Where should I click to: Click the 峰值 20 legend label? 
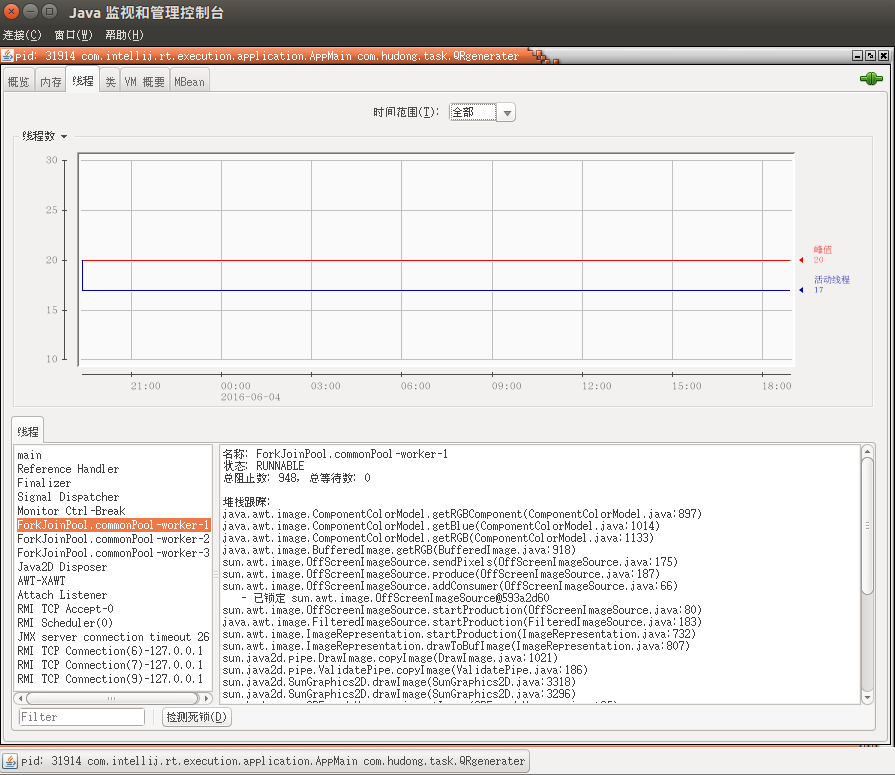[x=822, y=255]
